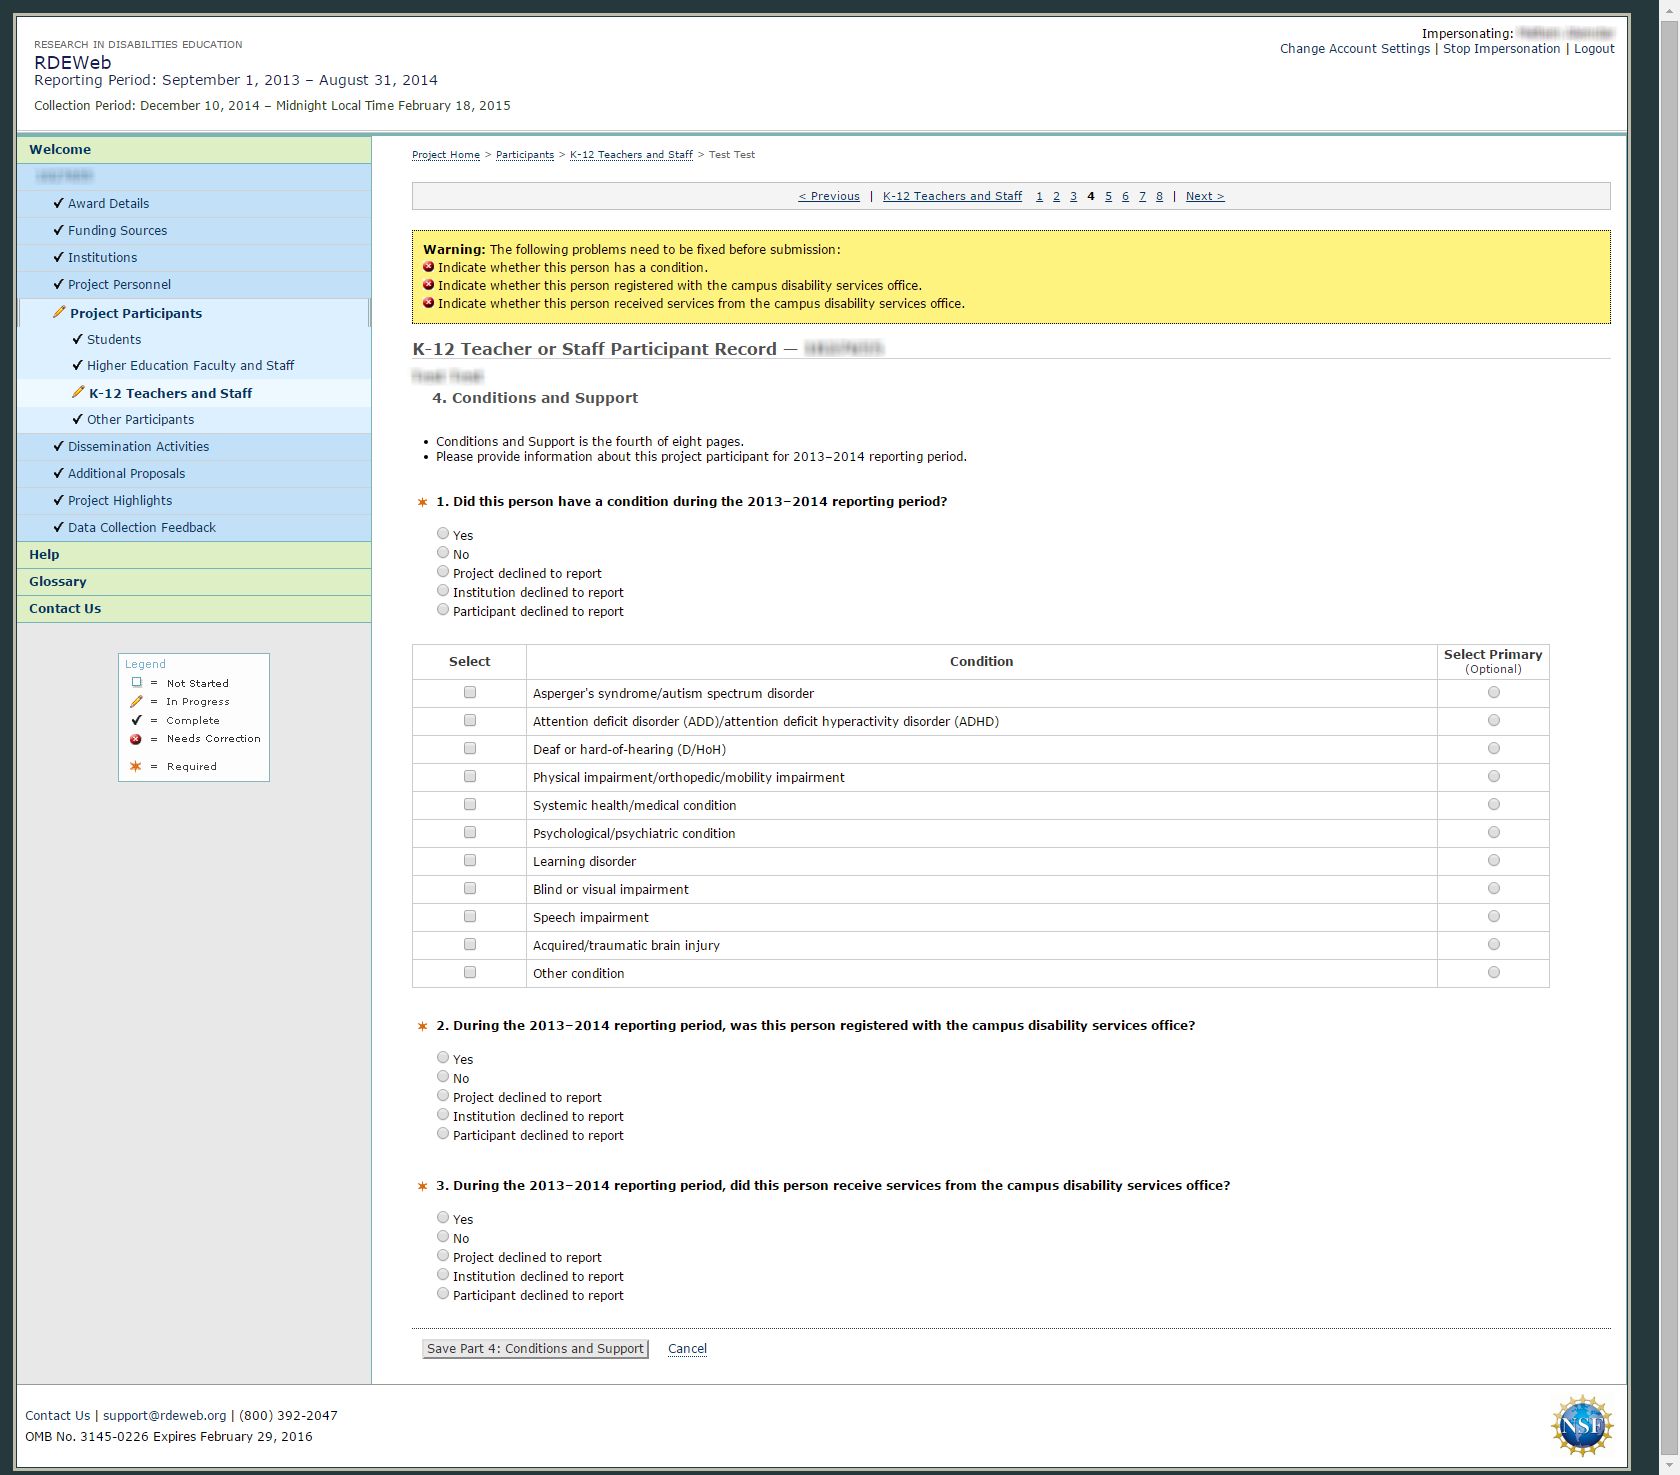Save Part 4: Conditions and Support
This screenshot has height=1475, width=1680.
[x=535, y=1349]
